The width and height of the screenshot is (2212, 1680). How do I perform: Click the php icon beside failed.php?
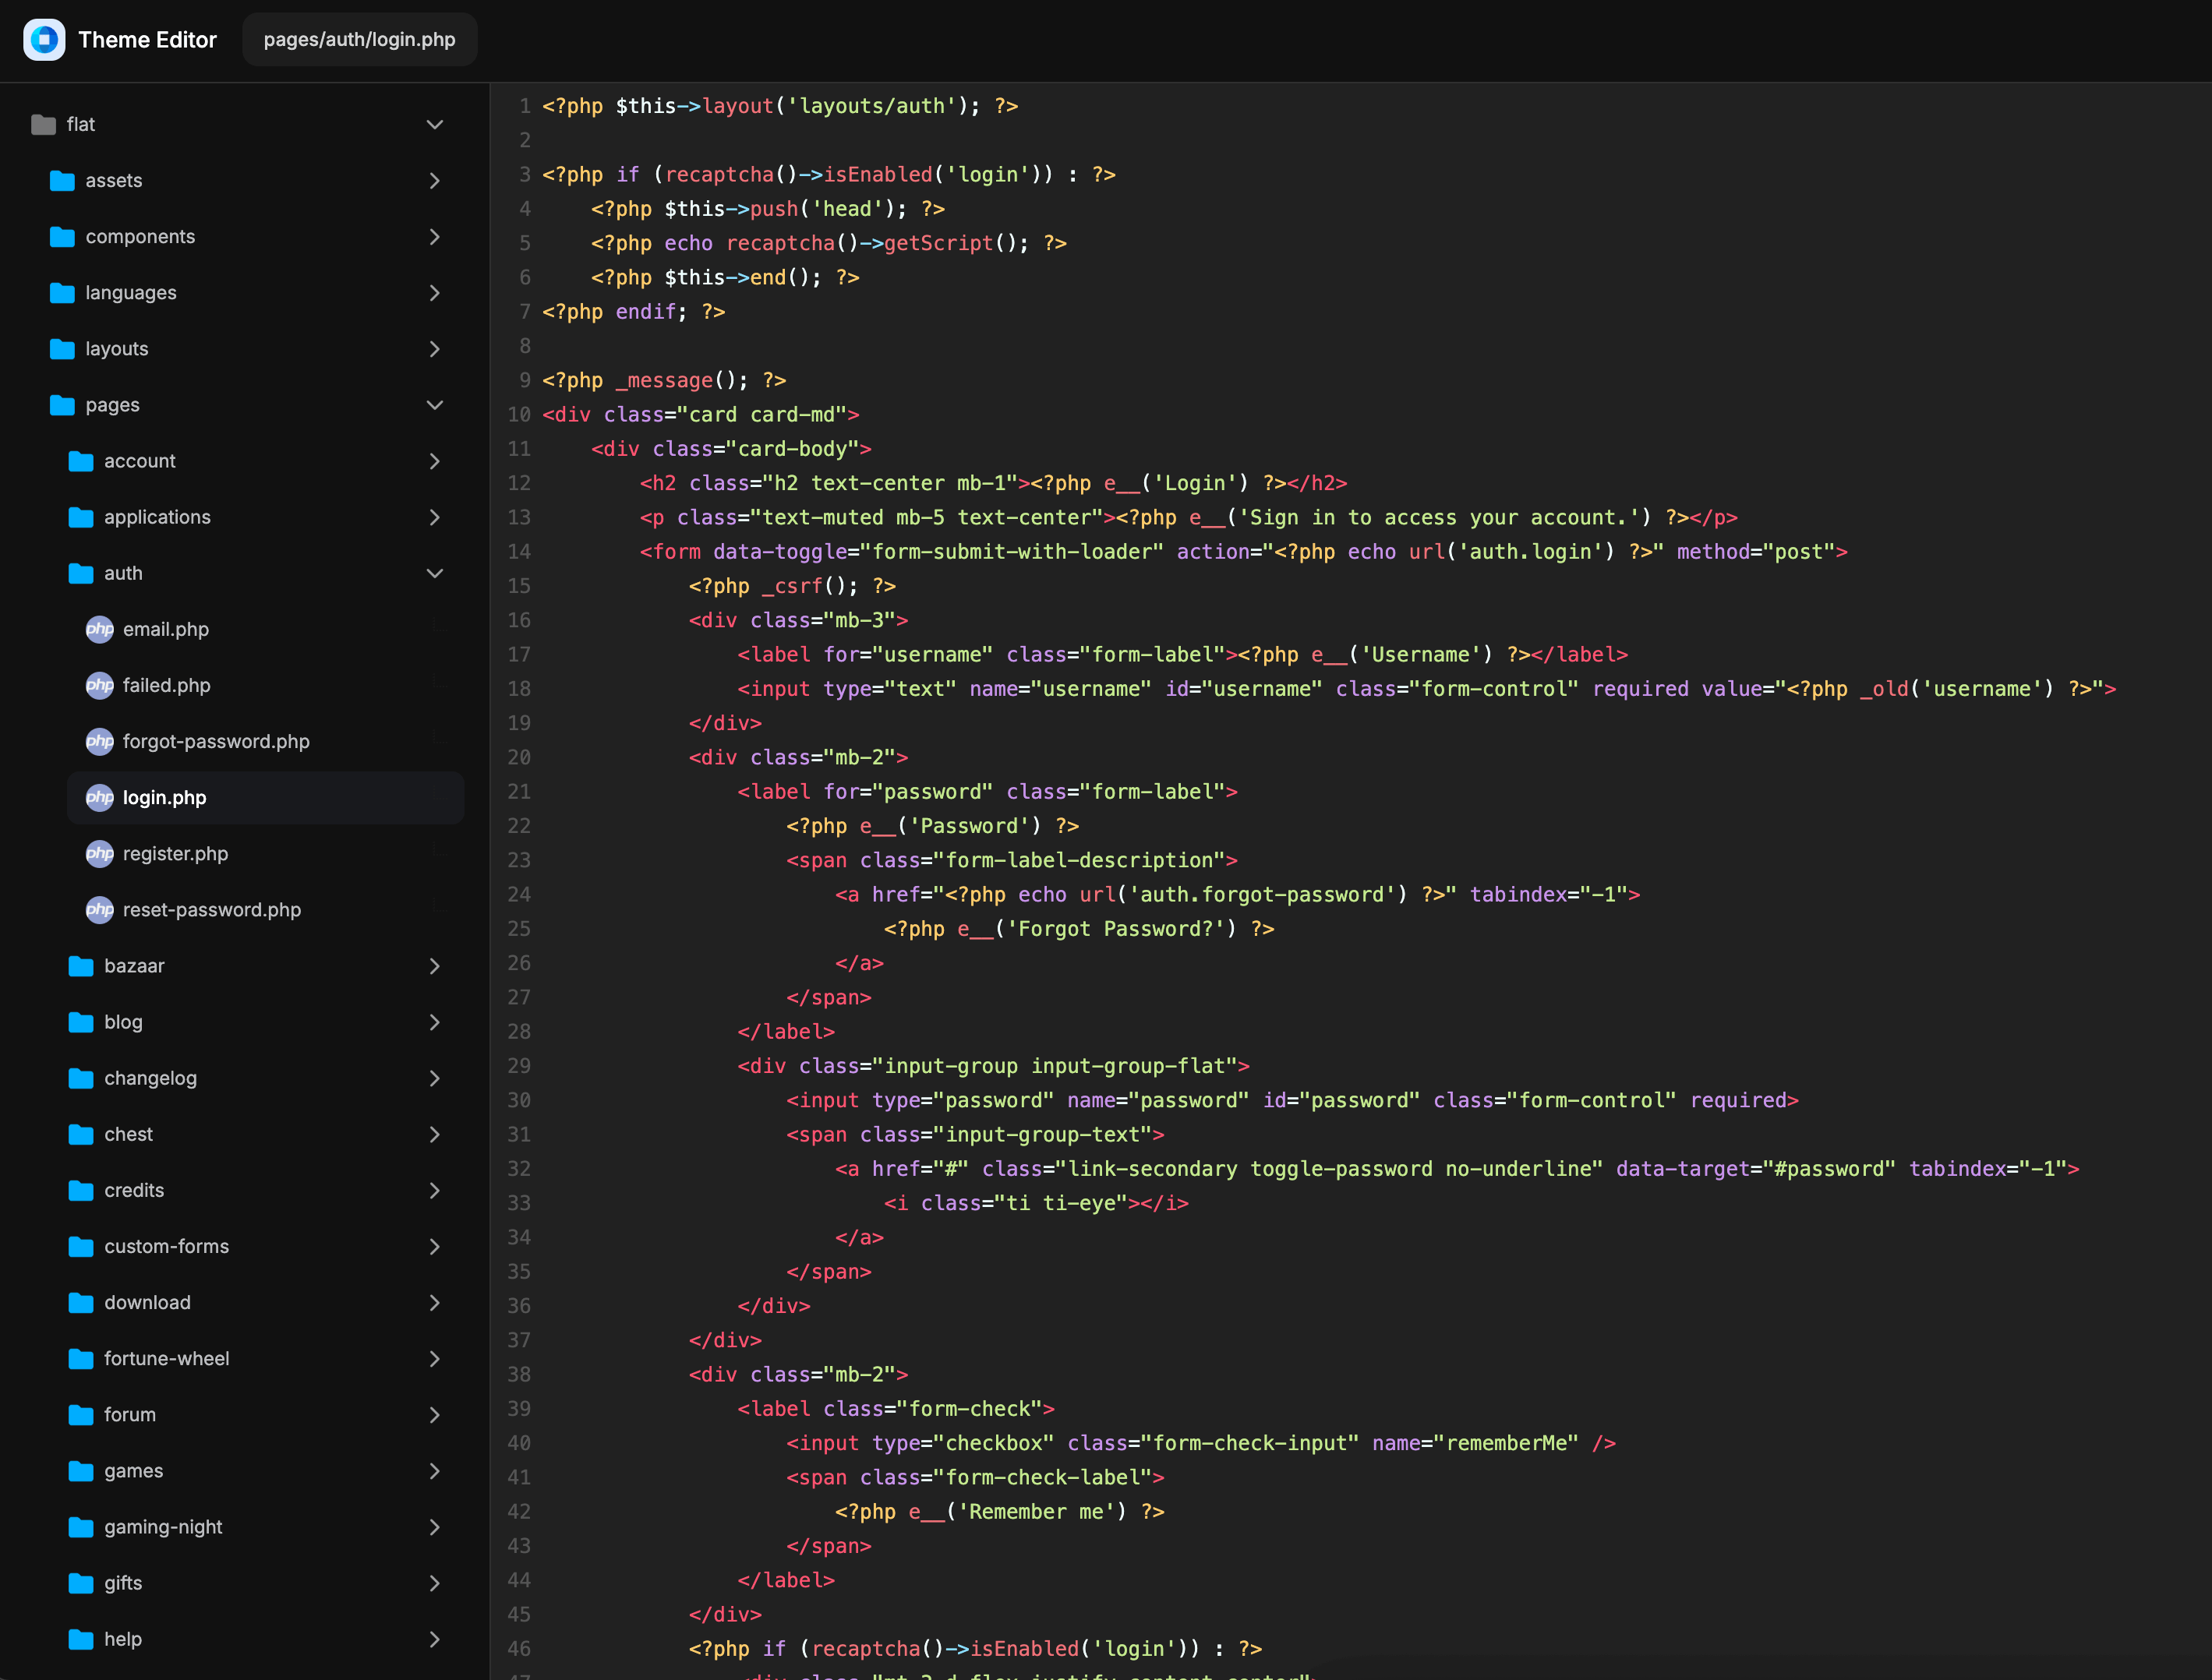pos(99,685)
